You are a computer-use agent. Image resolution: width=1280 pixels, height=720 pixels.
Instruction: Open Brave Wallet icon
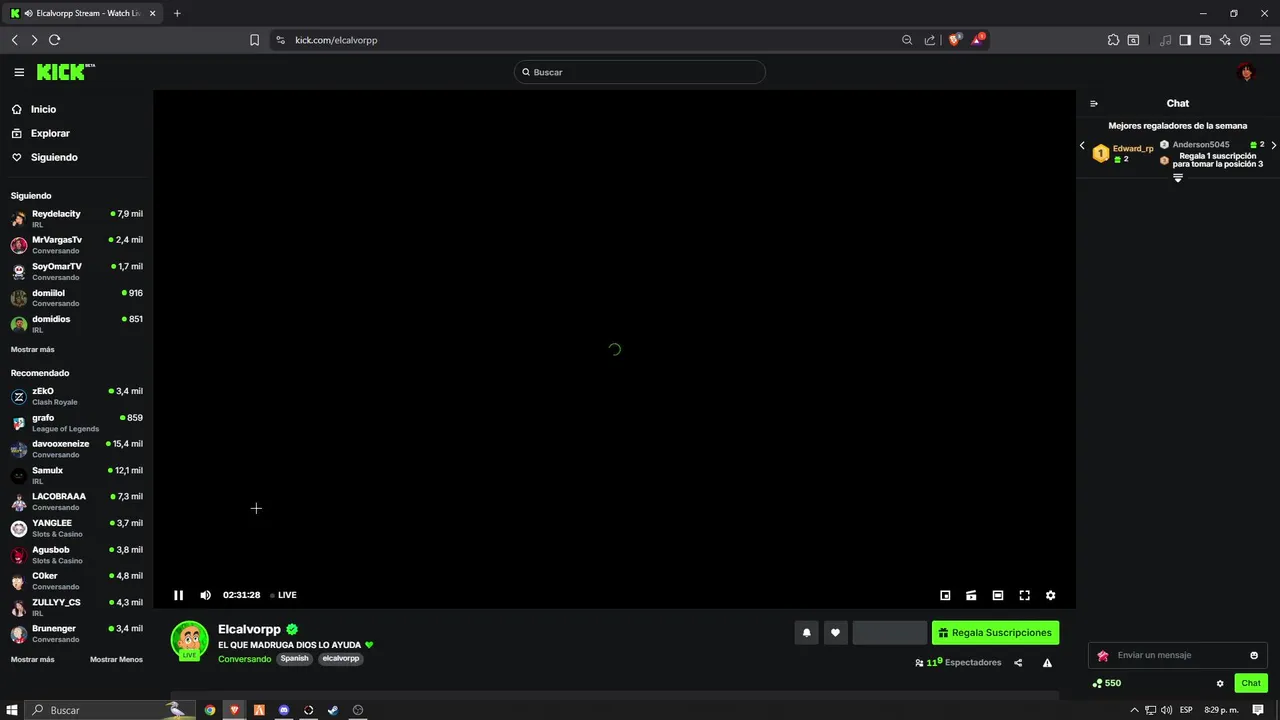tap(1205, 40)
